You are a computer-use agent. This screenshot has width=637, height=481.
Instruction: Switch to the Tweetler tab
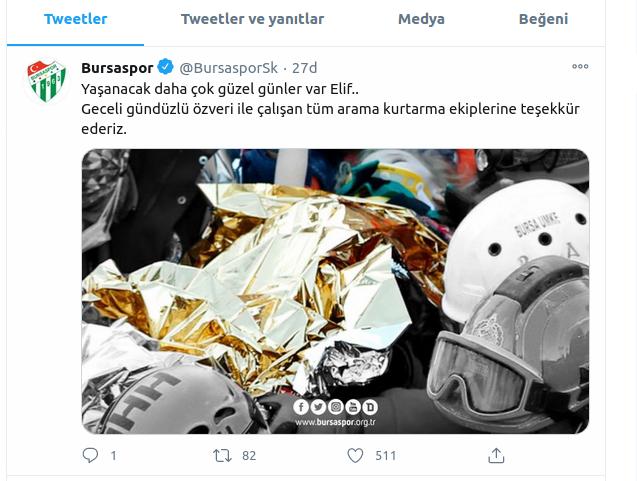pos(76,19)
